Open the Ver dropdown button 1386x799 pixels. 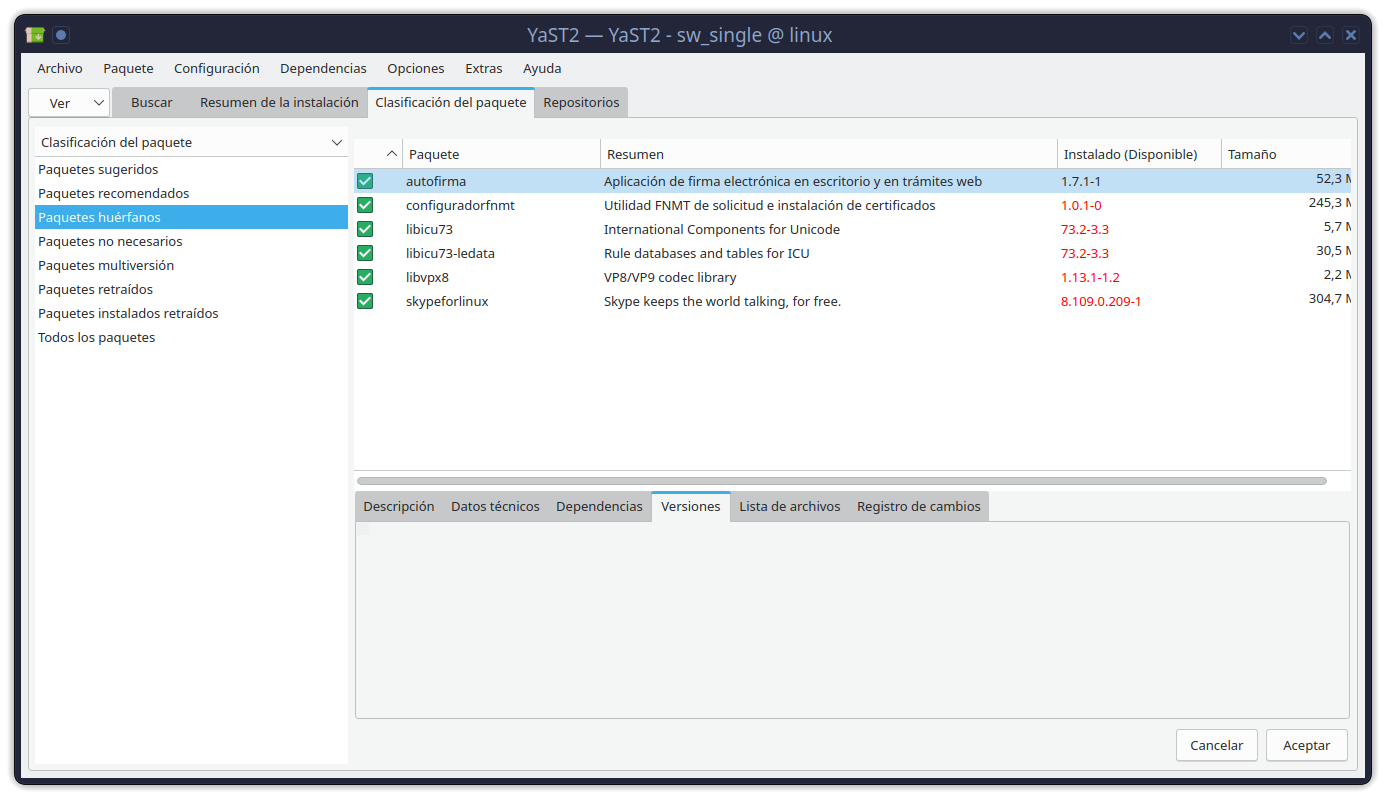(69, 103)
